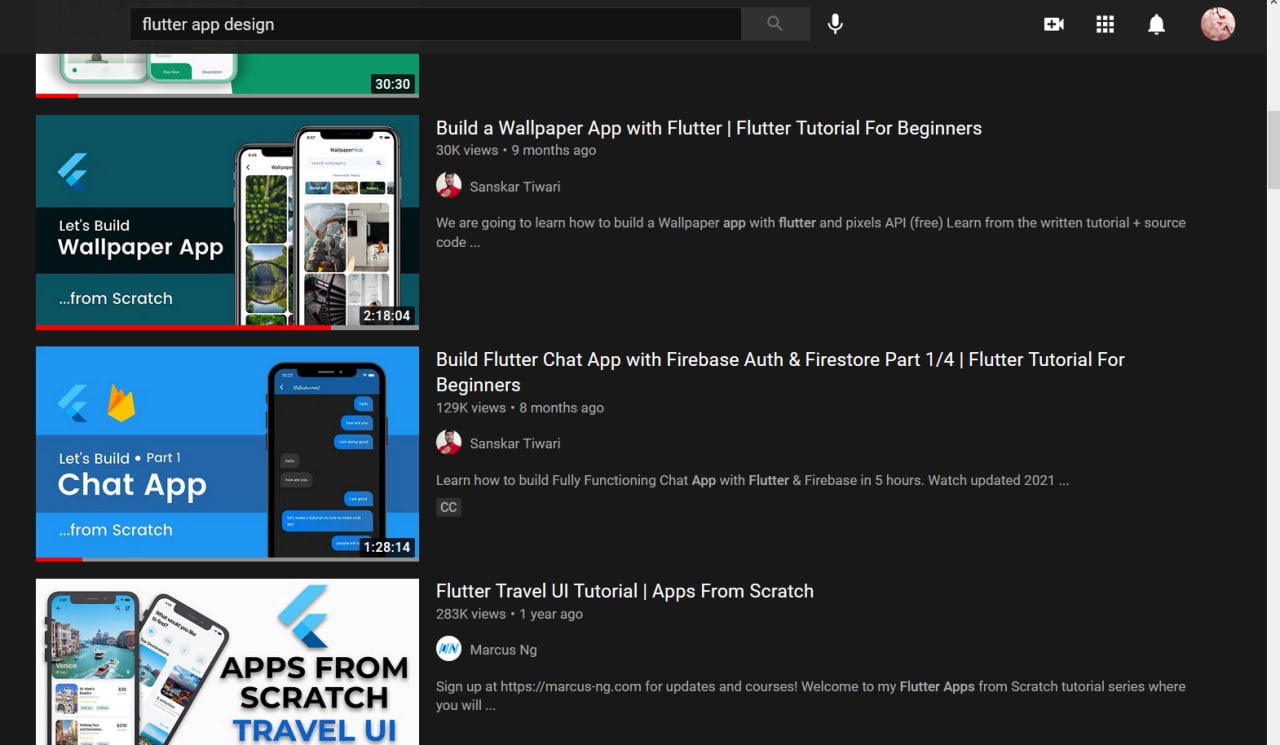Click '129K views • 8 months ago' text
Image resolution: width=1280 pixels, height=745 pixels.
[x=520, y=408]
